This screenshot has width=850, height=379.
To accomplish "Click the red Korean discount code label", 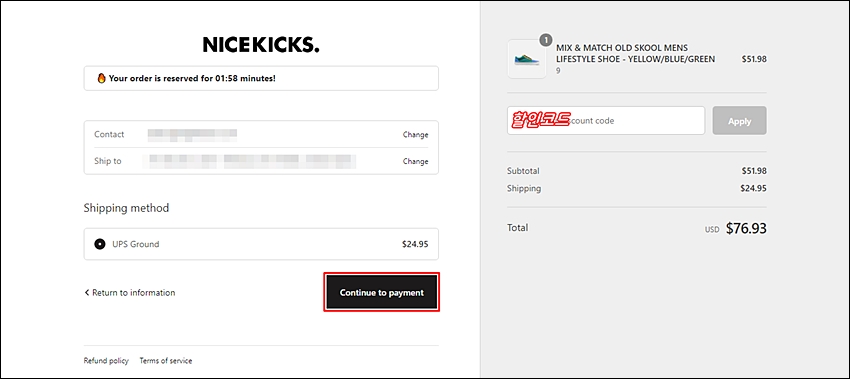I will coord(540,120).
